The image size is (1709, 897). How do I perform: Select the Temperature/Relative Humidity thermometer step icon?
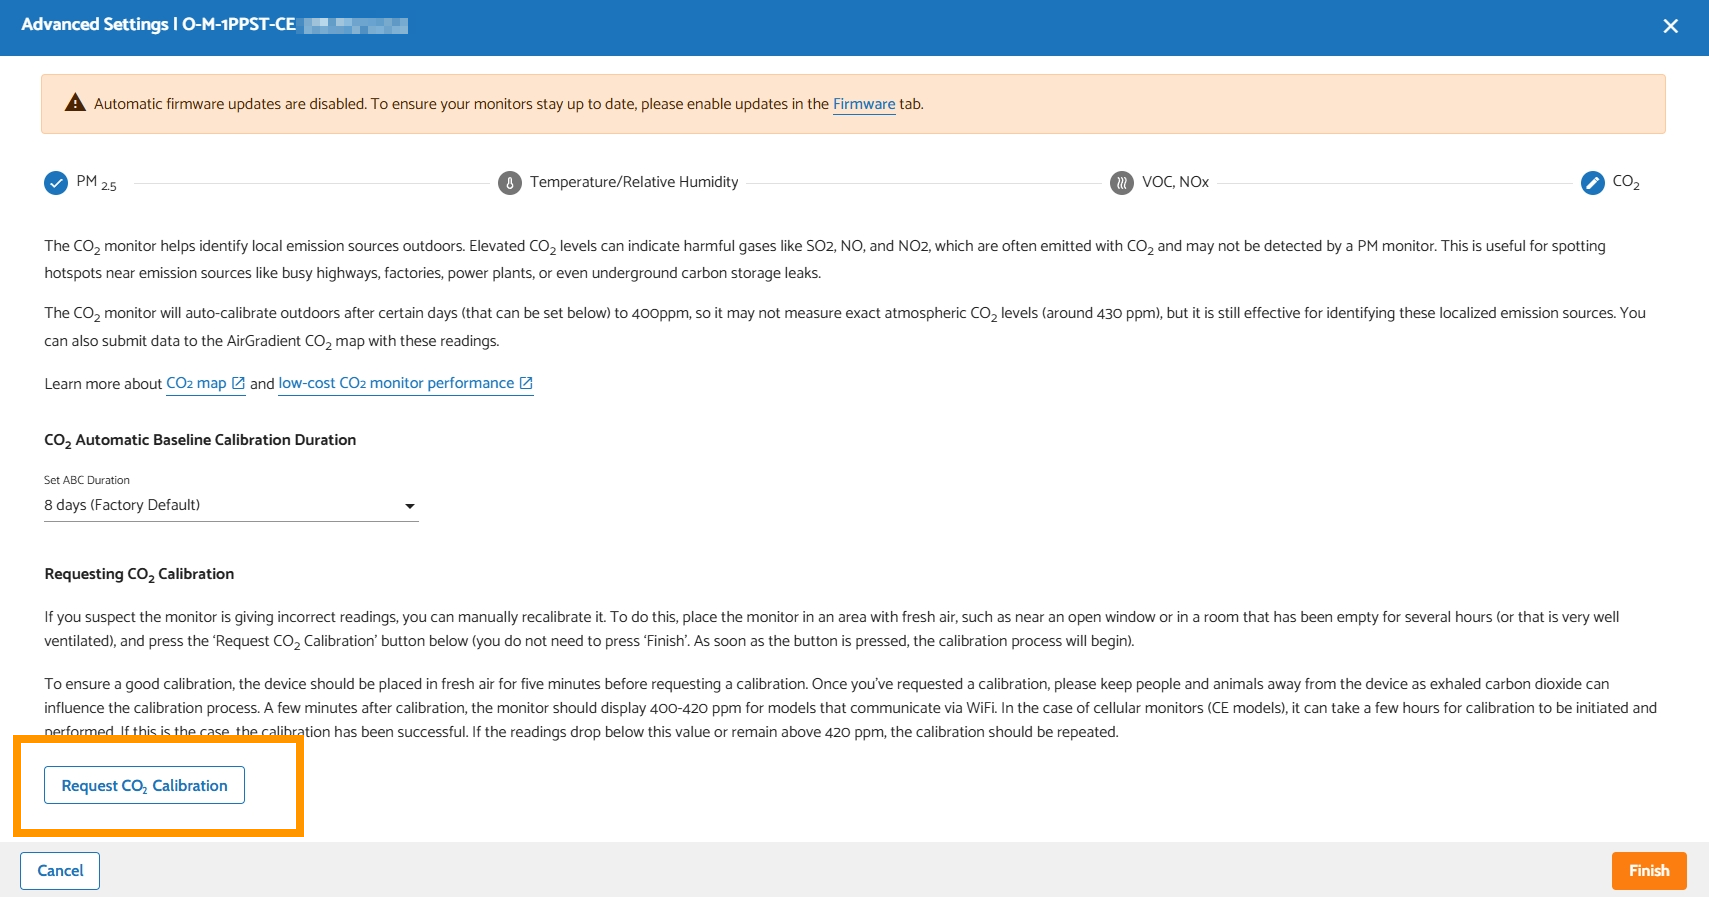point(510,183)
